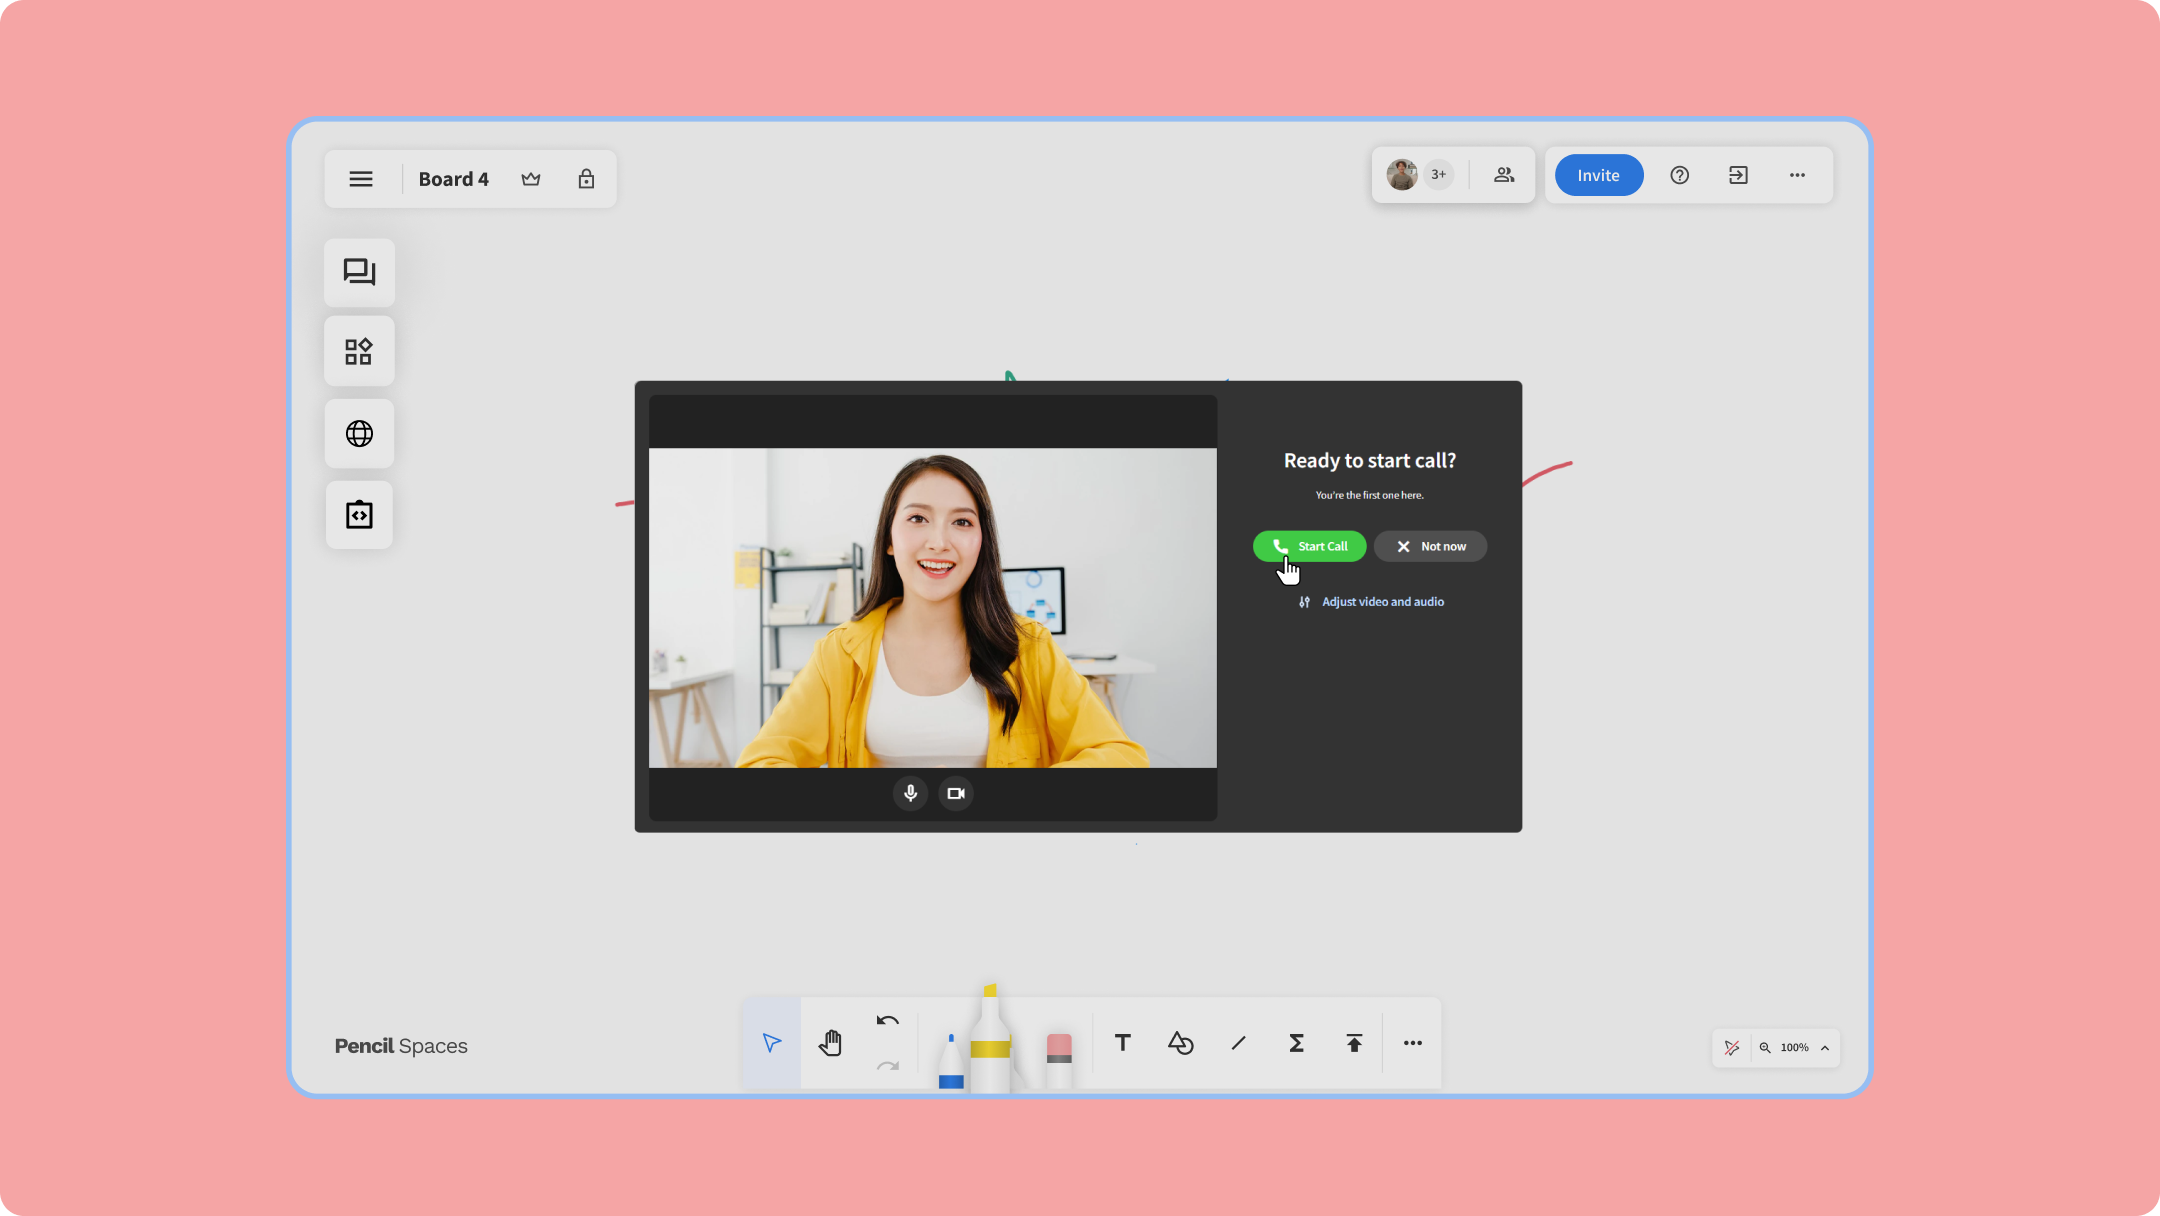The image size is (2160, 1216).
Task: Activate the hand/pan tool
Action: (x=831, y=1042)
